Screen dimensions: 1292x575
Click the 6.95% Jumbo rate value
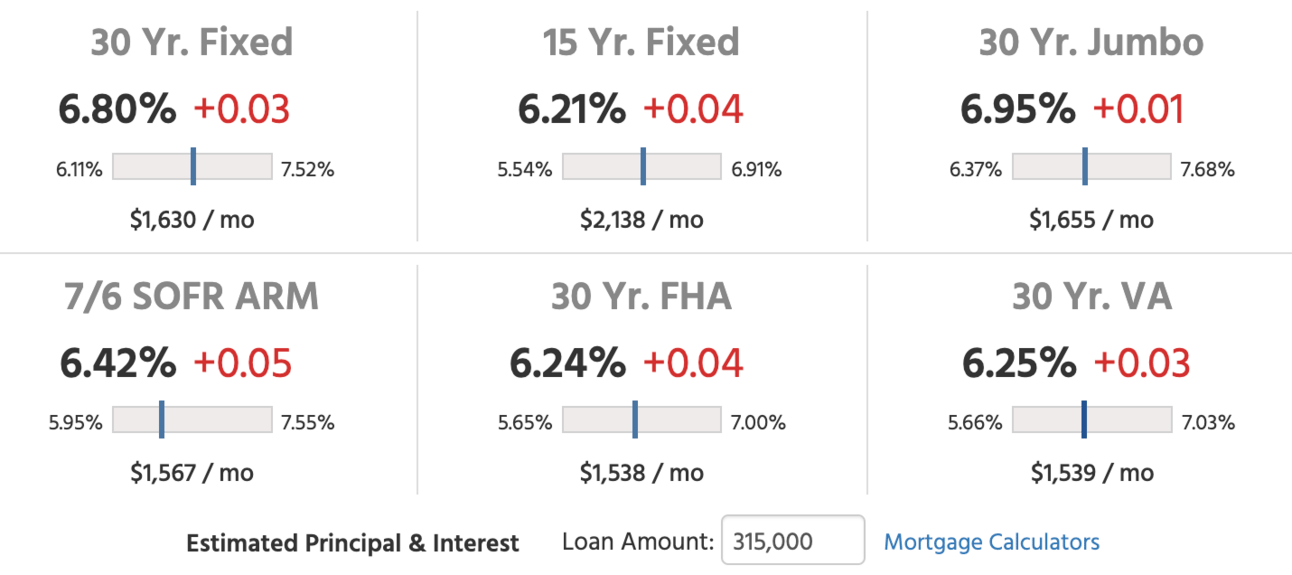pos(1018,109)
